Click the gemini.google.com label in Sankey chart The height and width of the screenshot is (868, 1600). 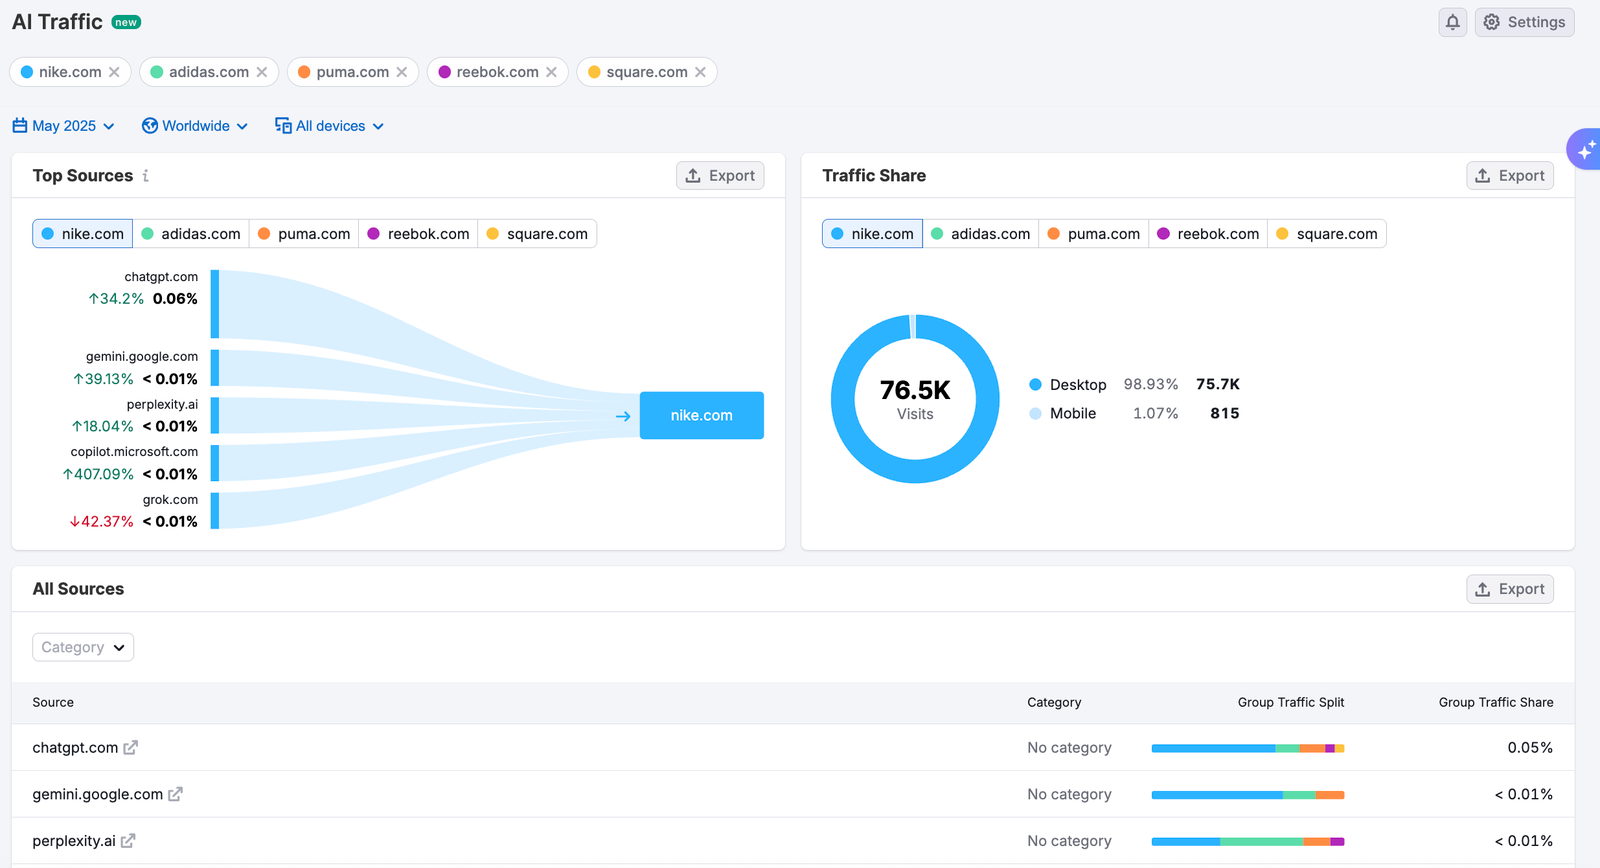142,356
